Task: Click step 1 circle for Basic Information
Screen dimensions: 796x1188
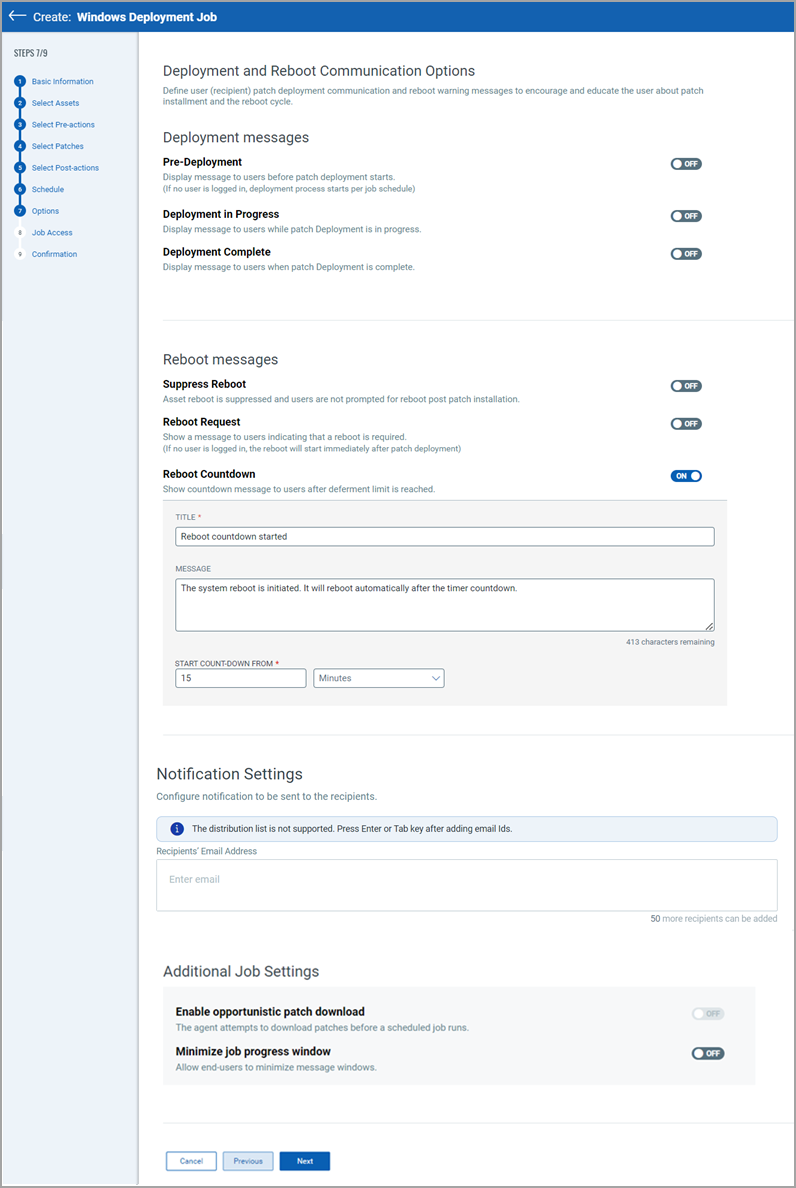Action: coord(20,81)
